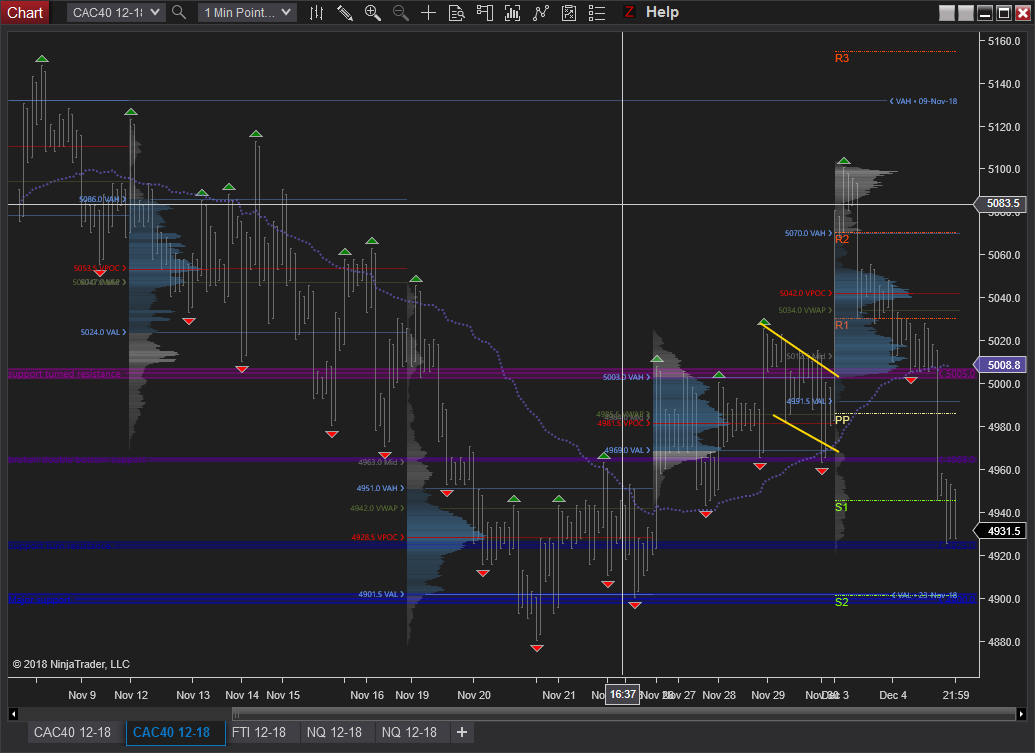Click the 4951.0 VAH label

click(x=380, y=488)
